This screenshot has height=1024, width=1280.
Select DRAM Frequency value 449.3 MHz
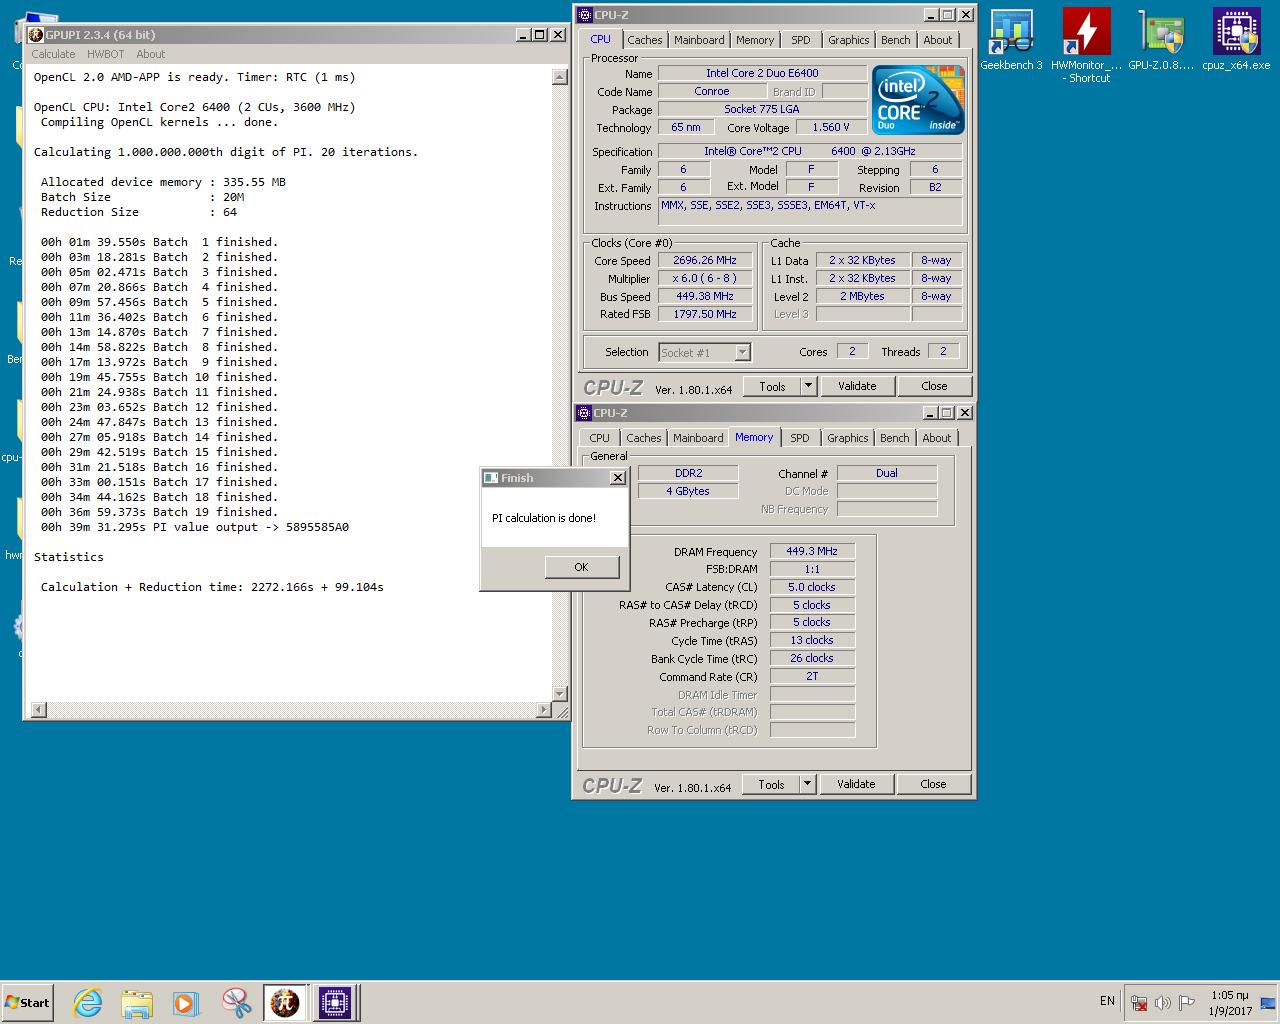[x=812, y=551]
